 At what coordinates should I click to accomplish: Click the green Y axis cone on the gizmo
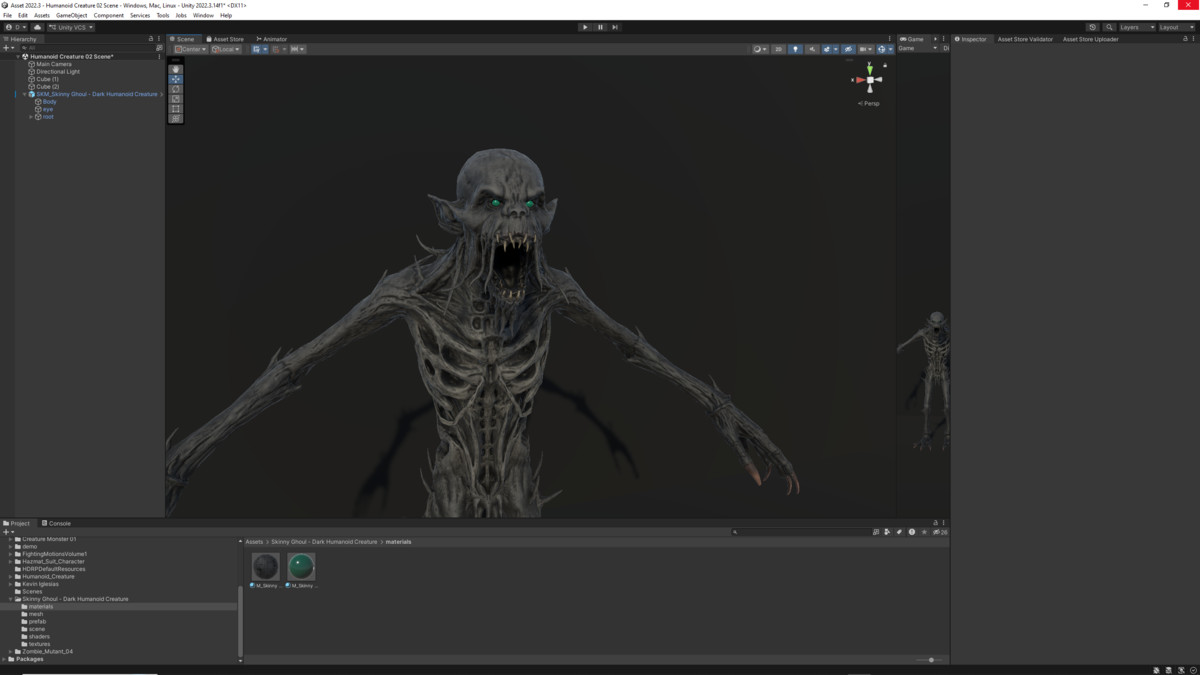pos(870,69)
